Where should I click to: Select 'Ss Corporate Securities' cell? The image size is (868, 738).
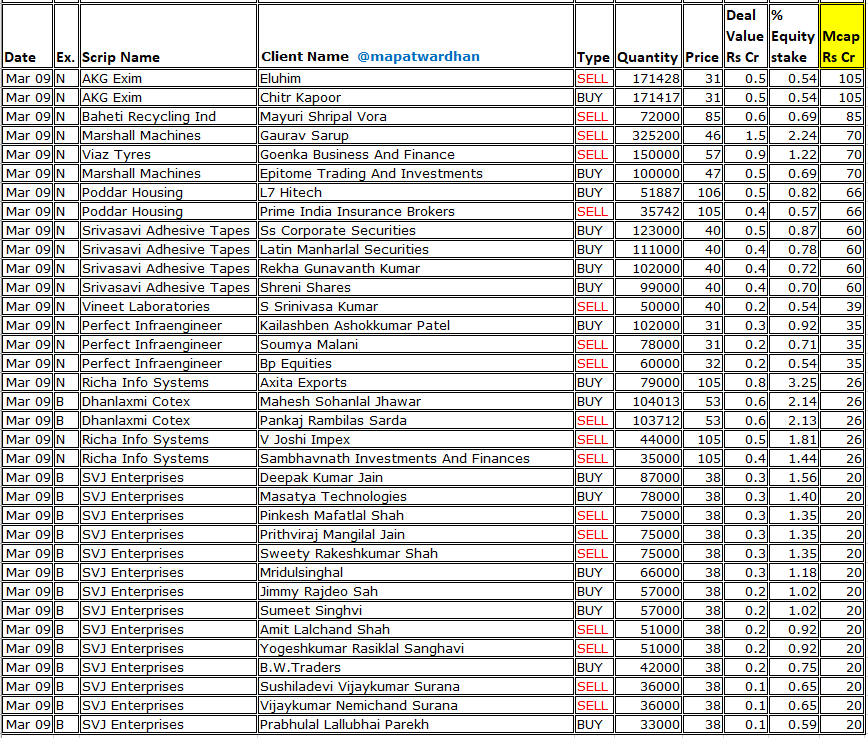(416, 230)
